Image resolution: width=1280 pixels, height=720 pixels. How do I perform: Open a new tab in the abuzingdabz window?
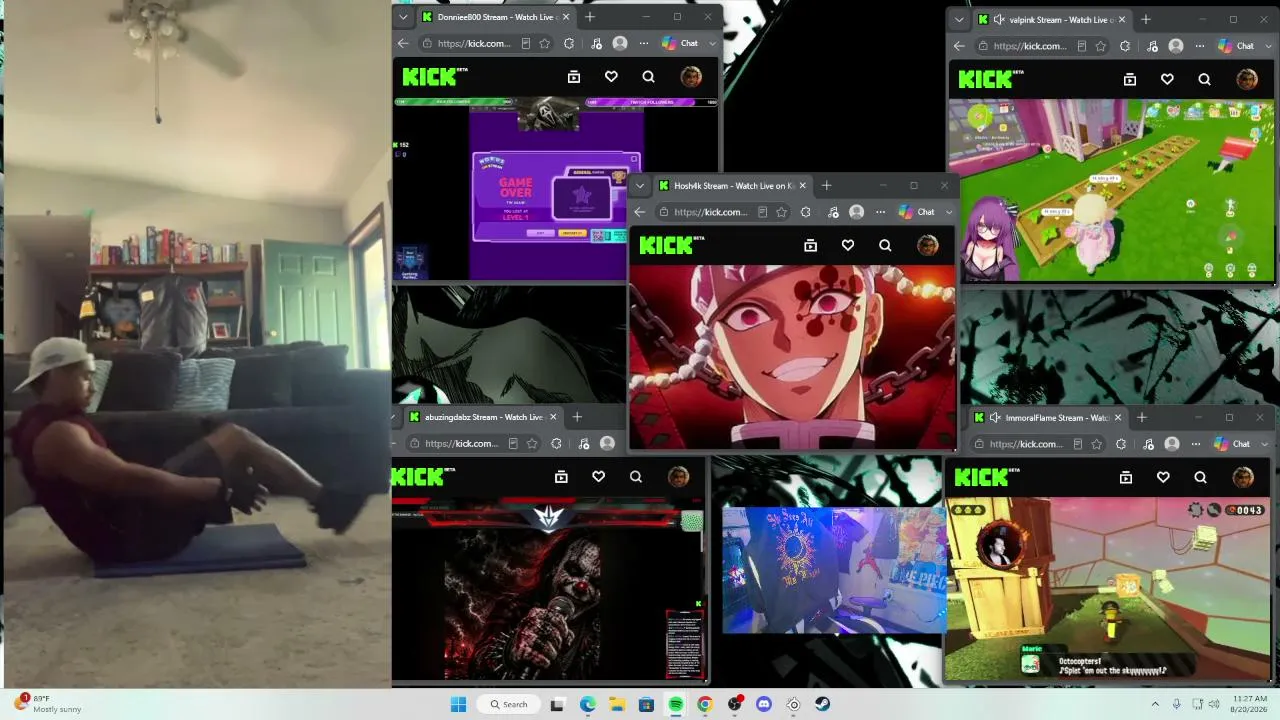click(577, 417)
